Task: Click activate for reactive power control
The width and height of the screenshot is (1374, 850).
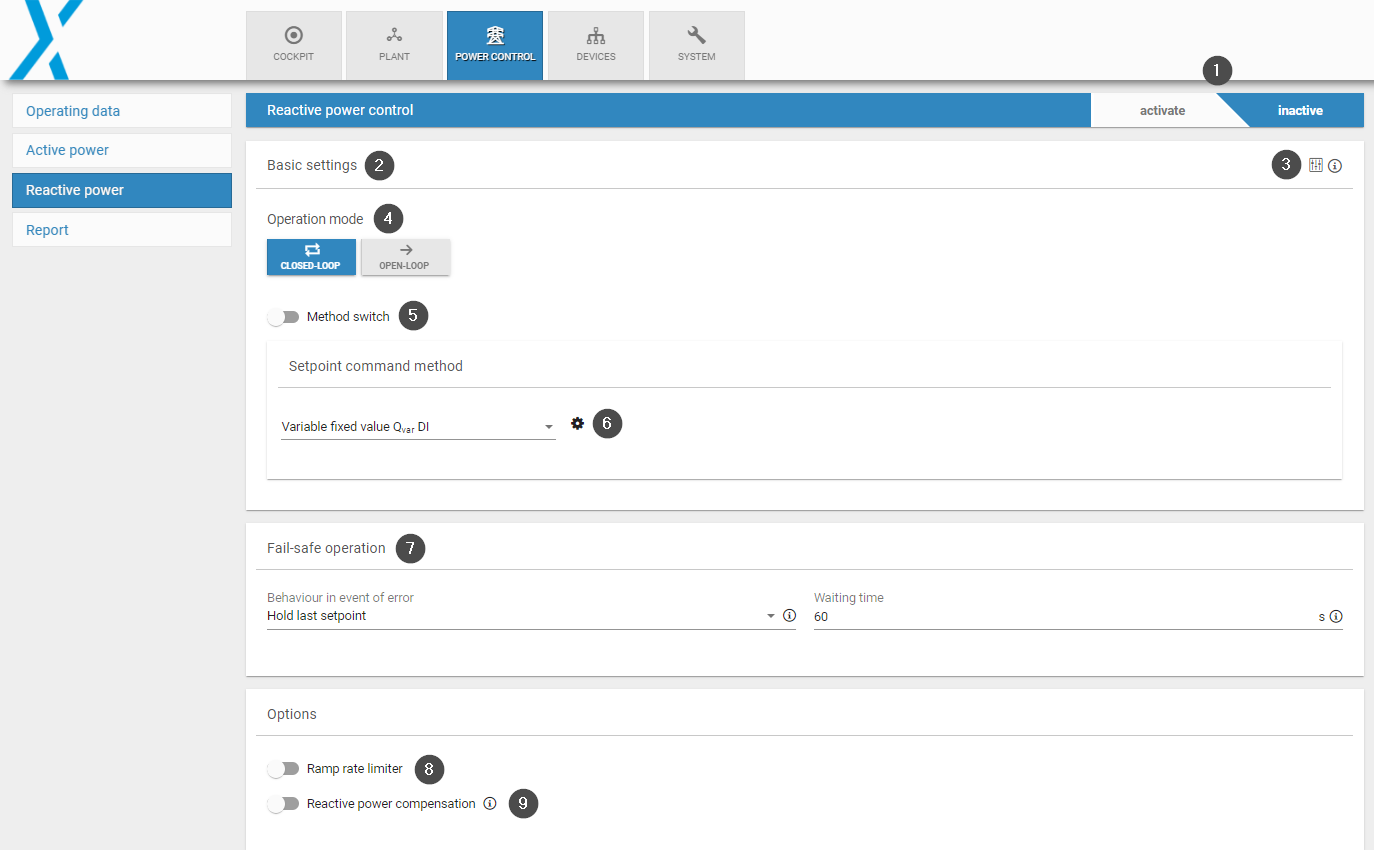Action: tap(1162, 111)
